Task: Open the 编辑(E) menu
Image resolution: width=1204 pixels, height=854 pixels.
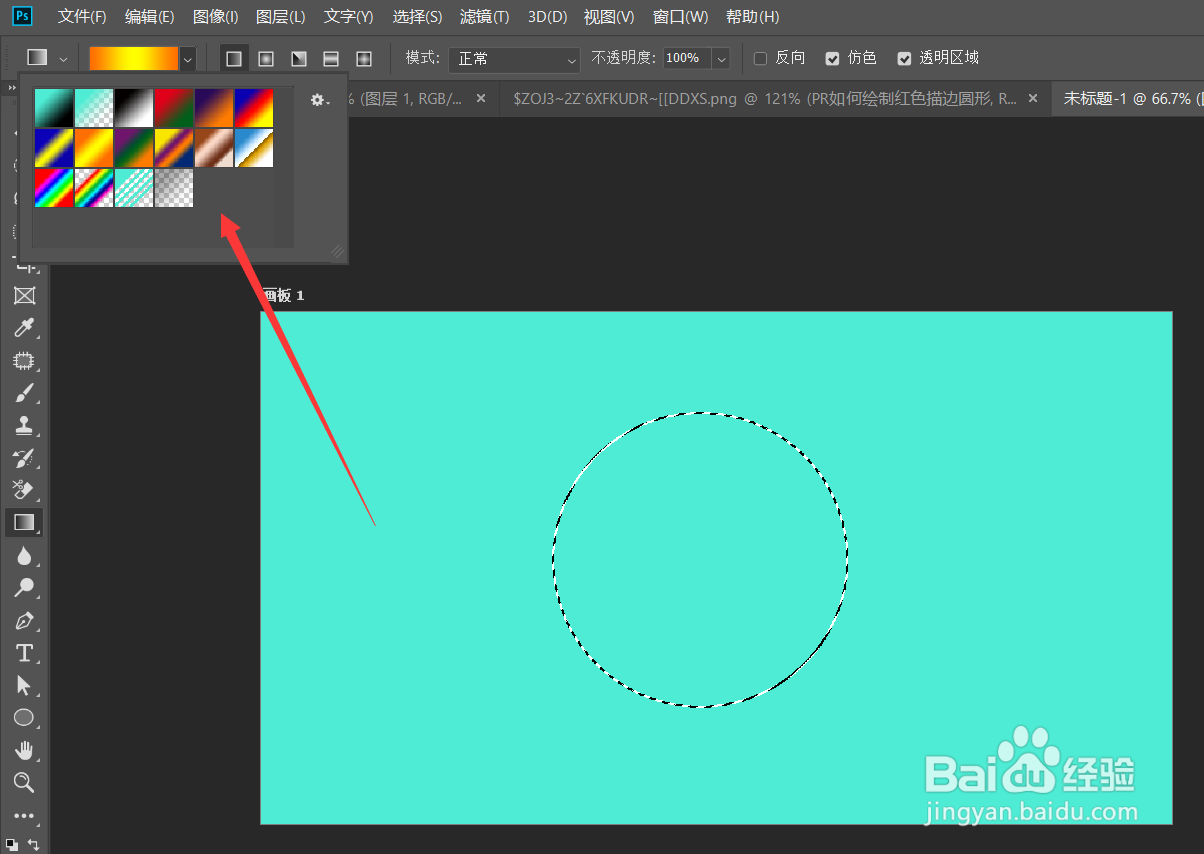Action: point(149,17)
